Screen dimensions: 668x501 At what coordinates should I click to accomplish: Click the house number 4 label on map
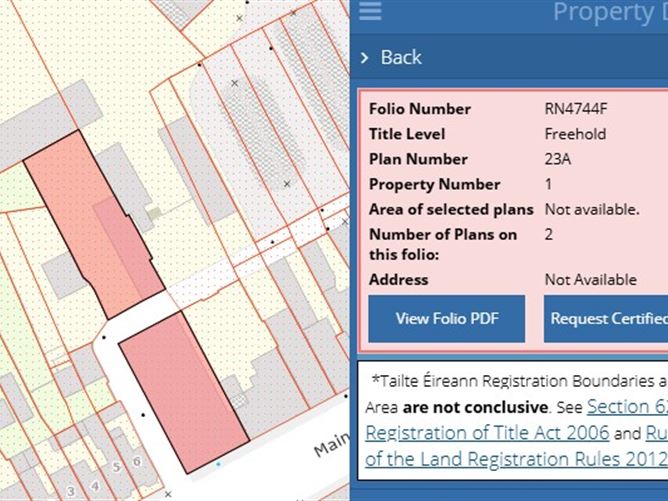[x=96, y=487]
